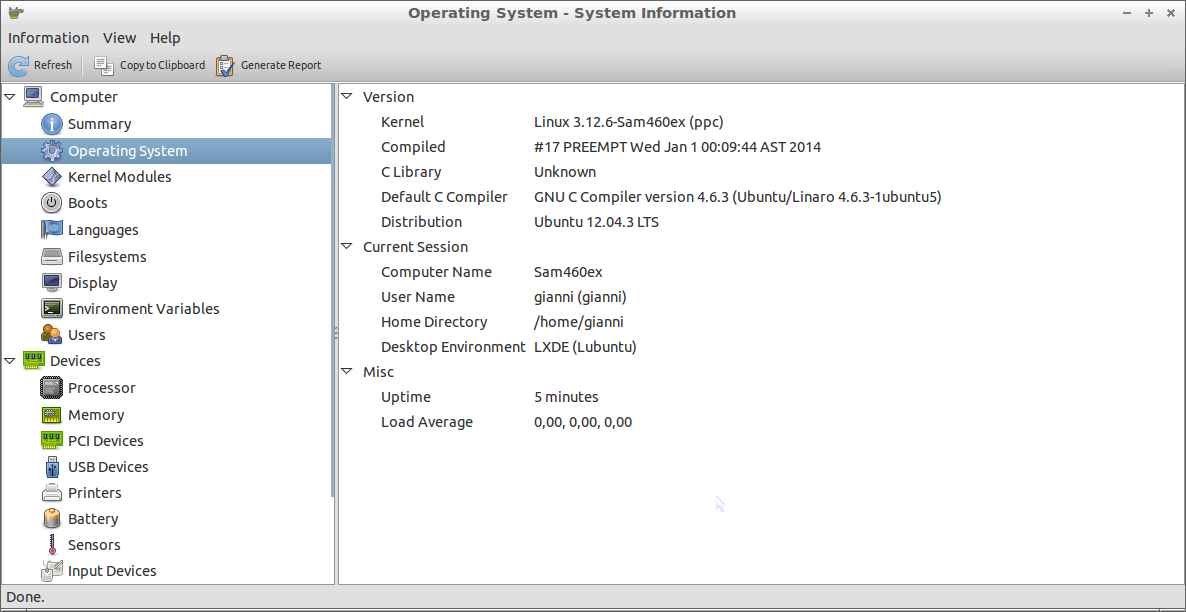Image resolution: width=1186 pixels, height=612 pixels.
Task: Click the Refresh toolbar button
Action: pos(41,65)
